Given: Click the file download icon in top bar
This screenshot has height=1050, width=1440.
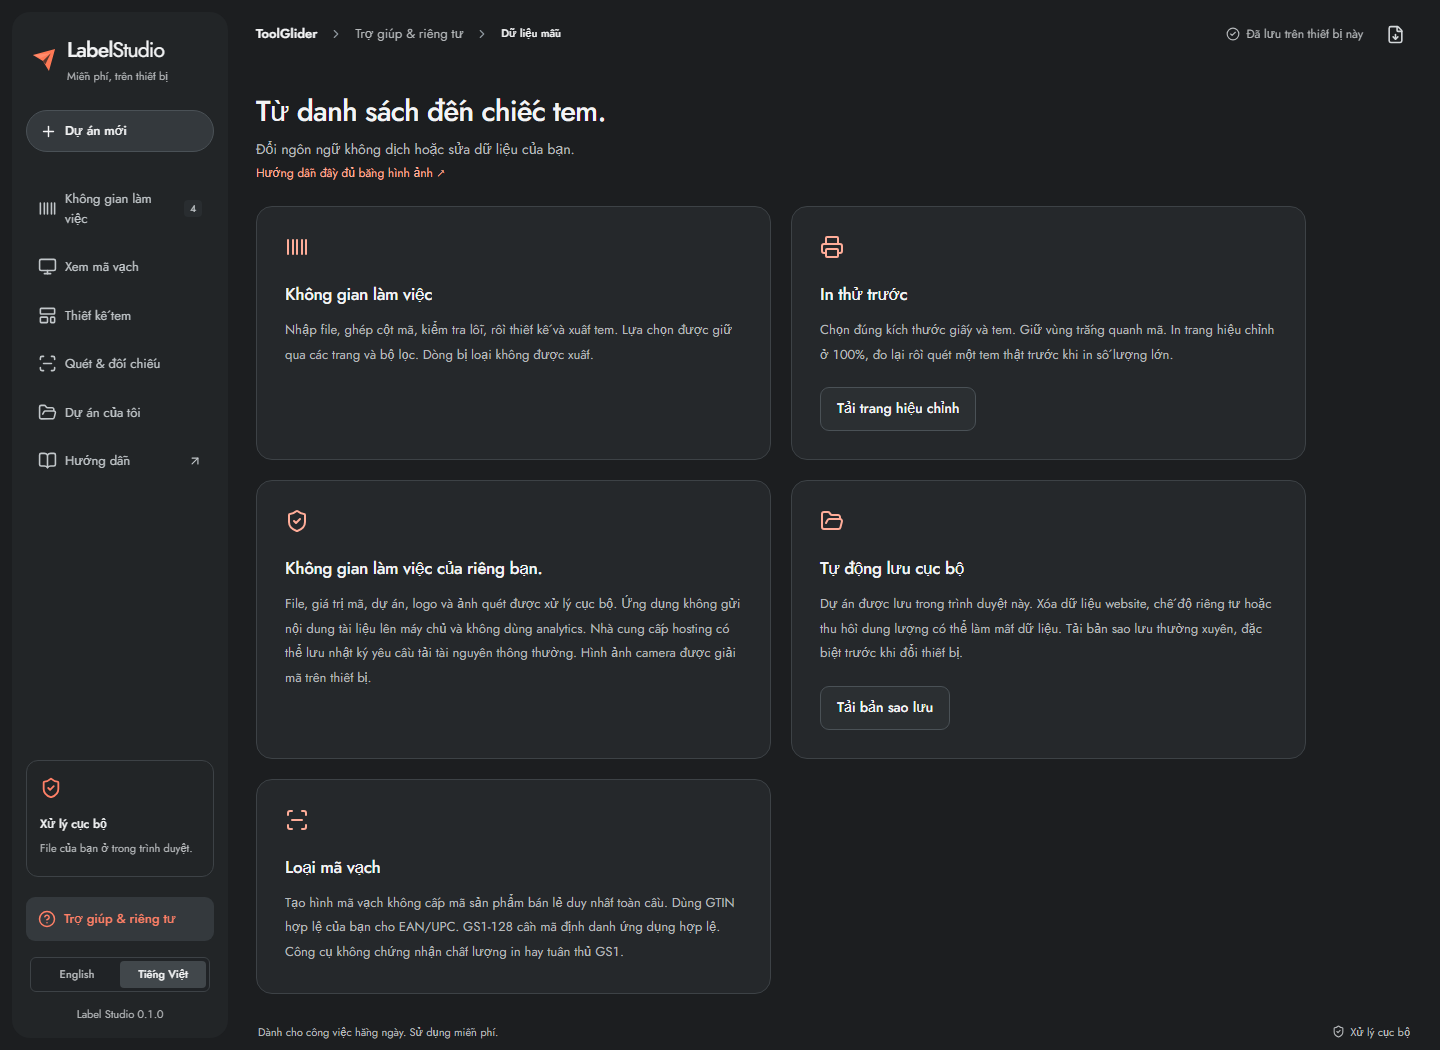Looking at the screenshot, I should (x=1396, y=34).
